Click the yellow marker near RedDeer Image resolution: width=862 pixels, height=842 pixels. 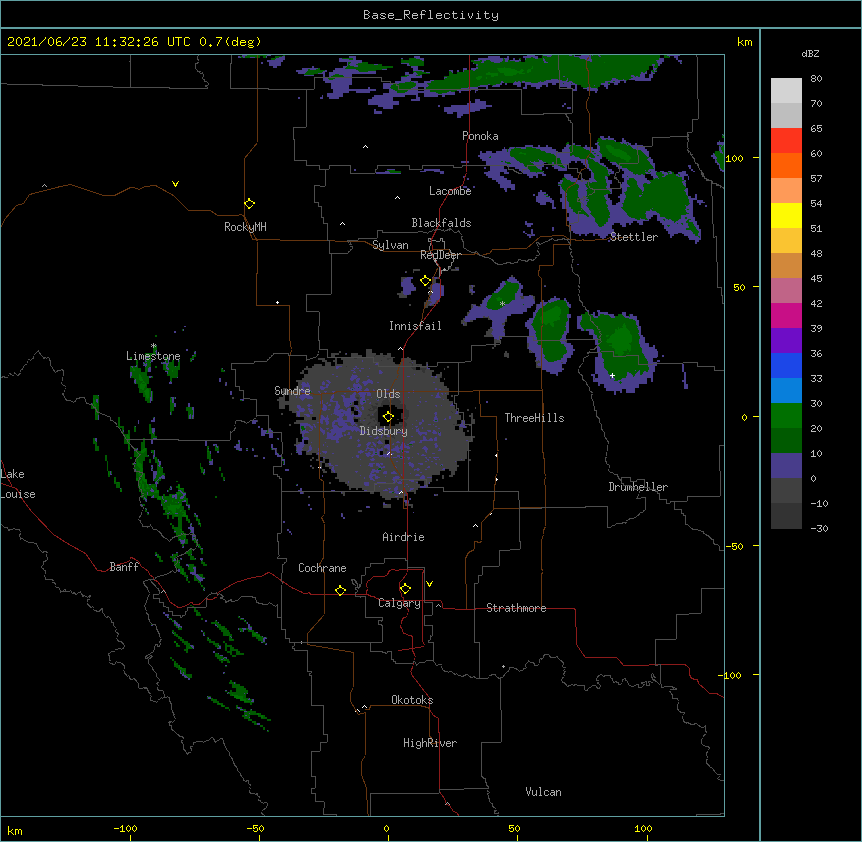(x=426, y=281)
